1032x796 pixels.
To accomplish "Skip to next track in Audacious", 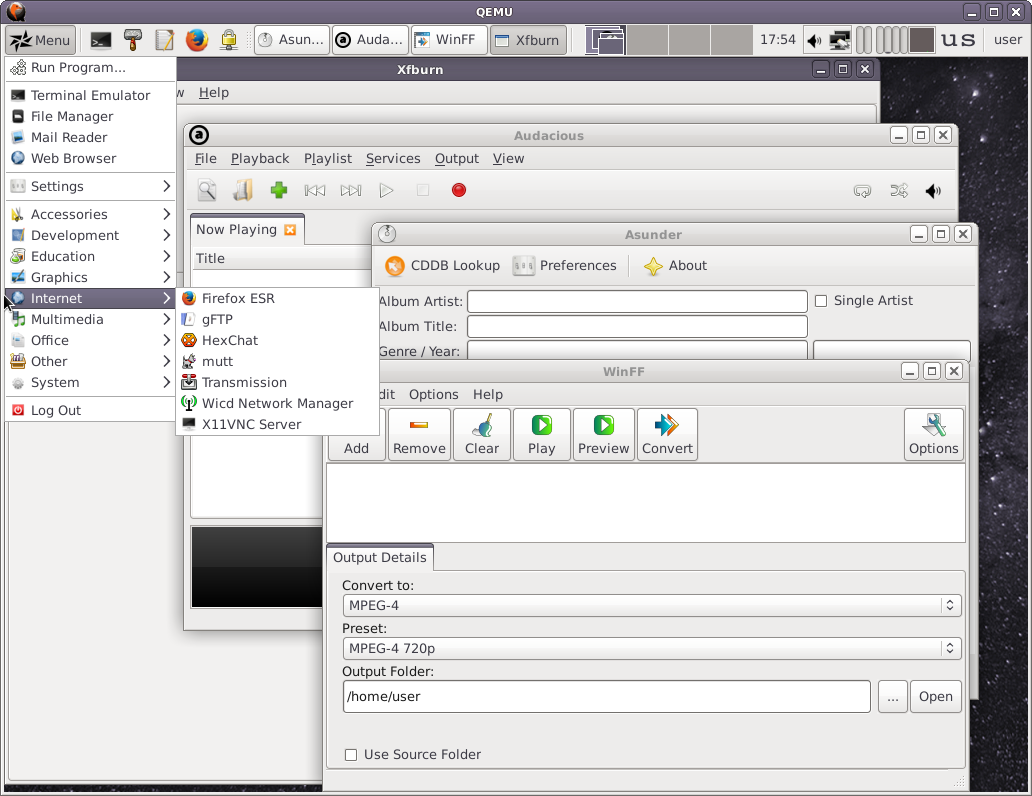I will pyautogui.click(x=351, y=190).
